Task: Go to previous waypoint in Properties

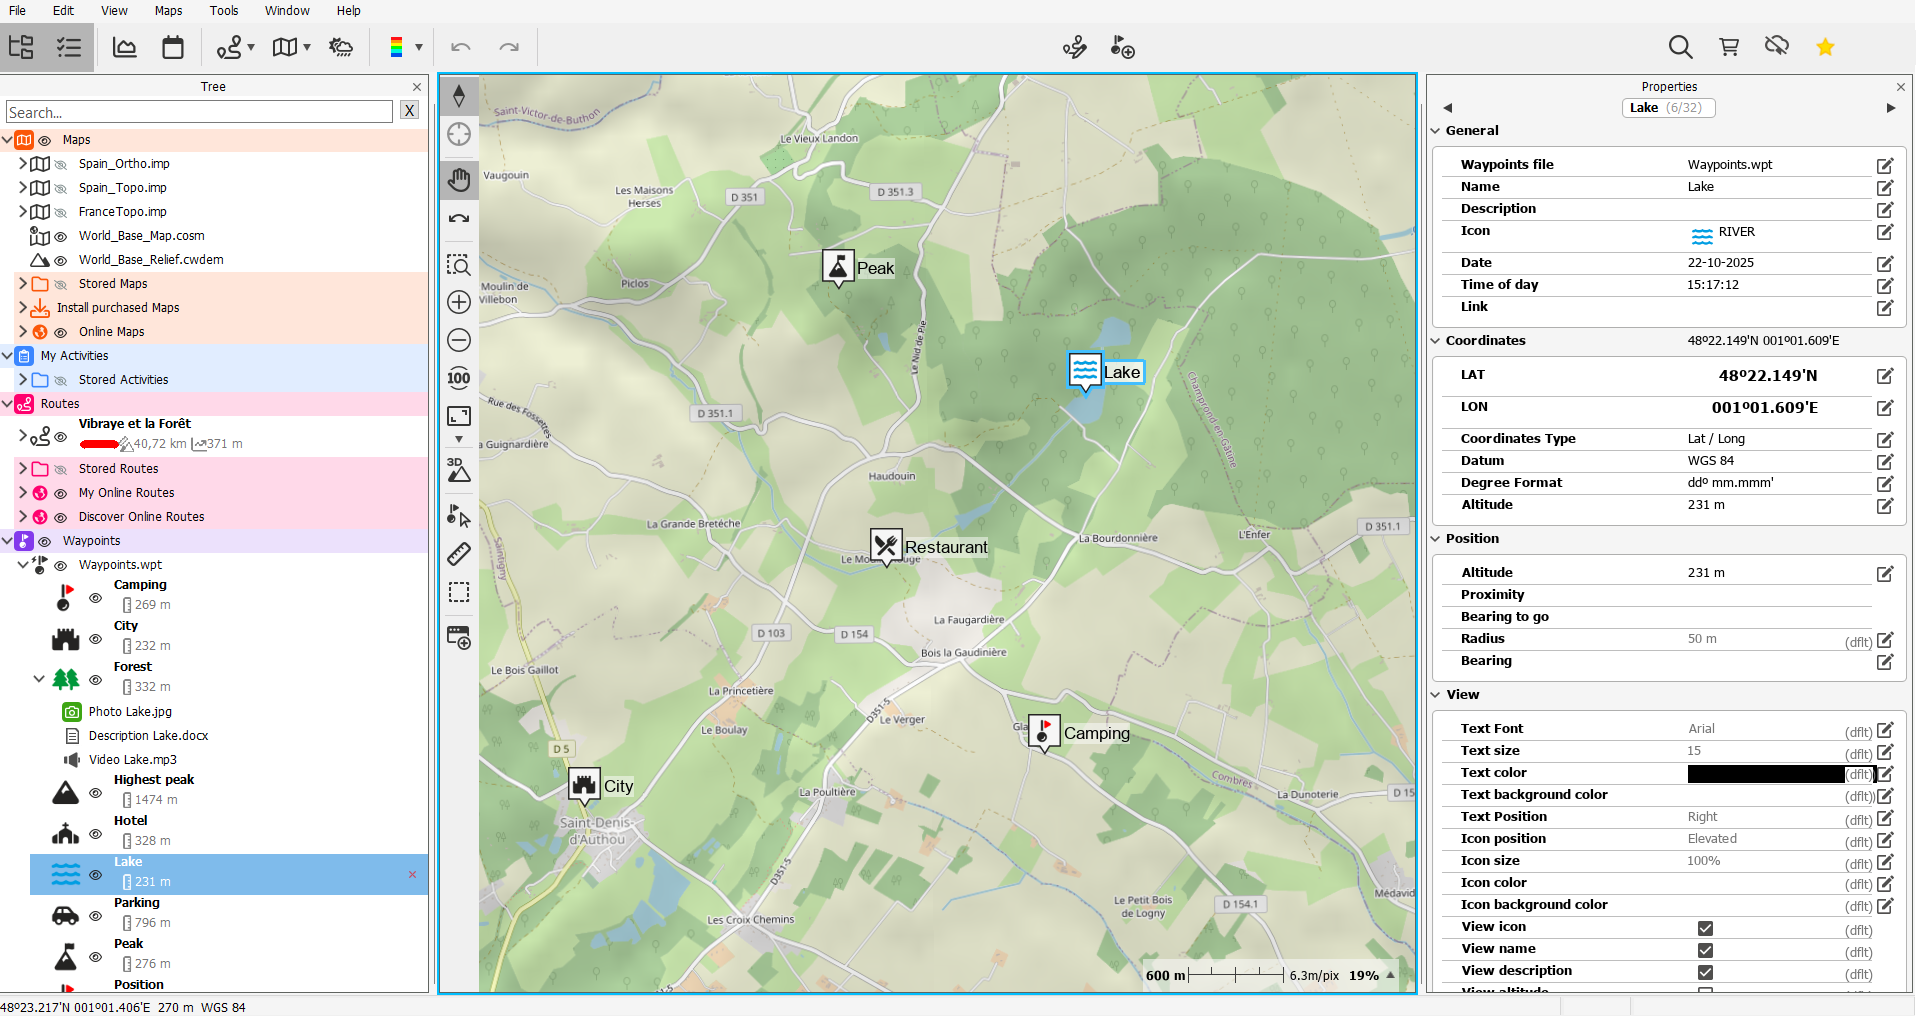Action: coord(1448,108)
